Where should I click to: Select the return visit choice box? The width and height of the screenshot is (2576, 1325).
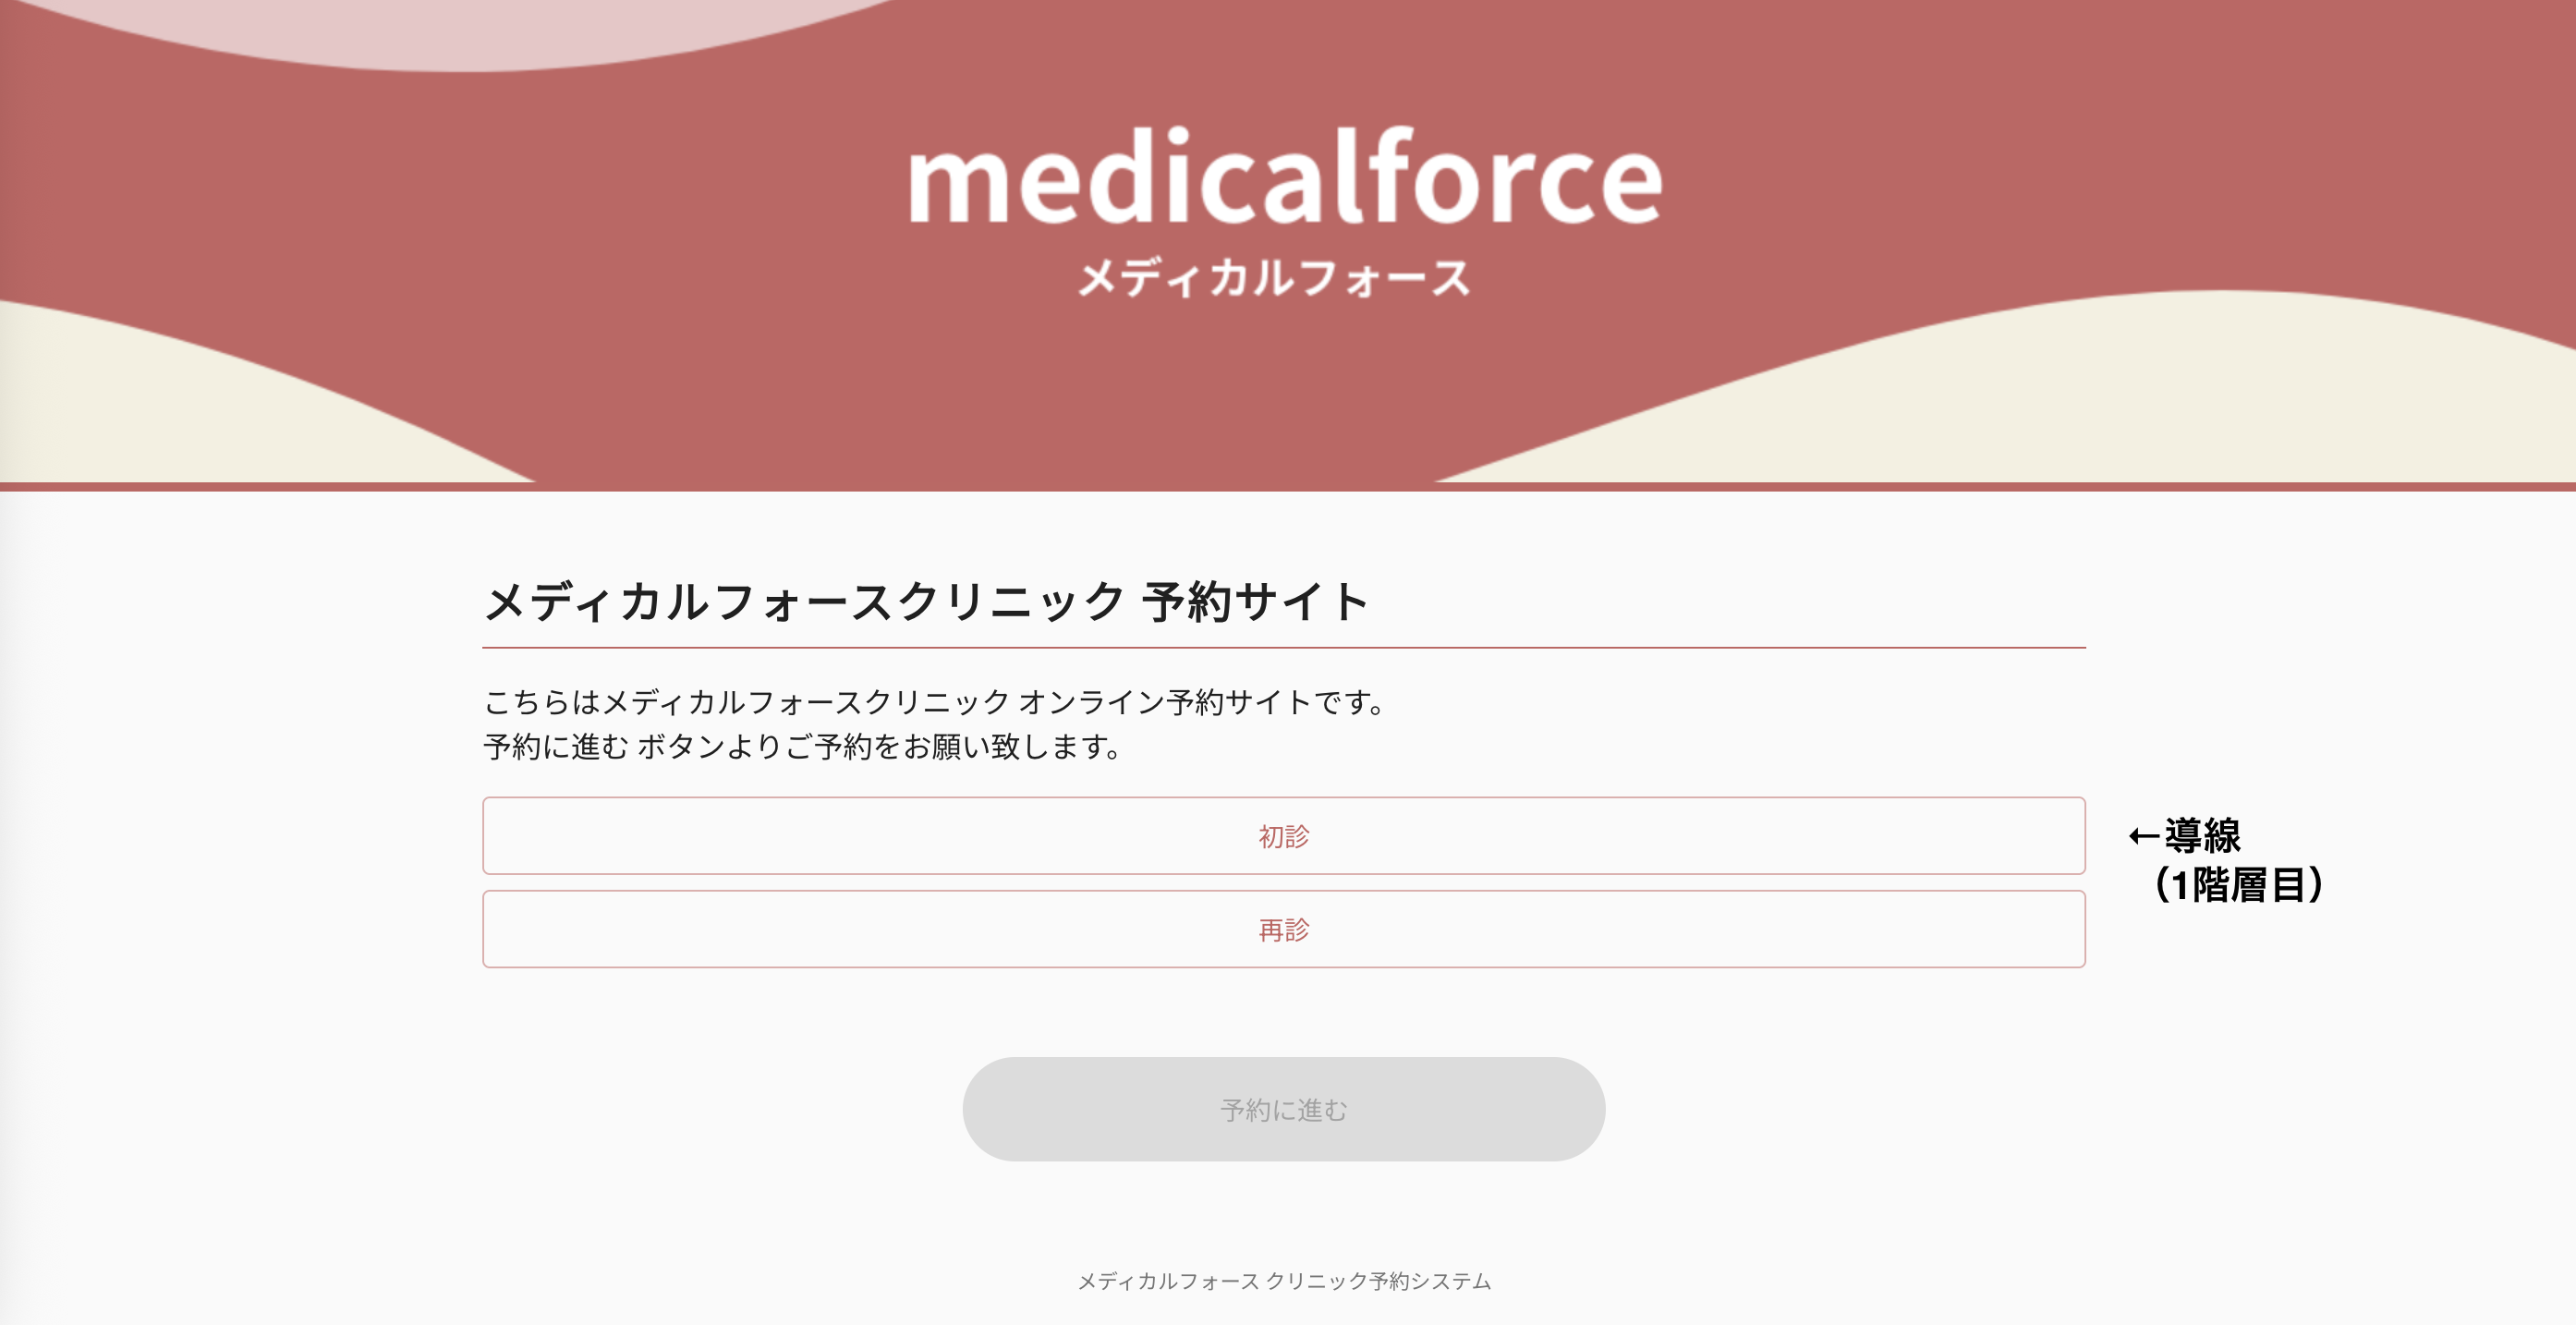1283,929
